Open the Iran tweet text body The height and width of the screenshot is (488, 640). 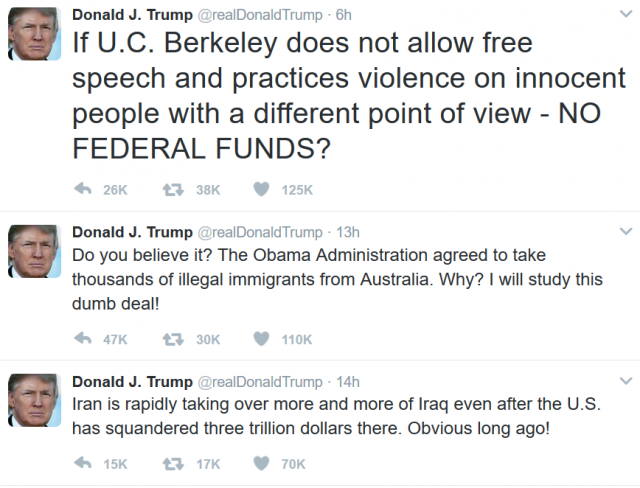pyautogui.click(x=336, y=416)
